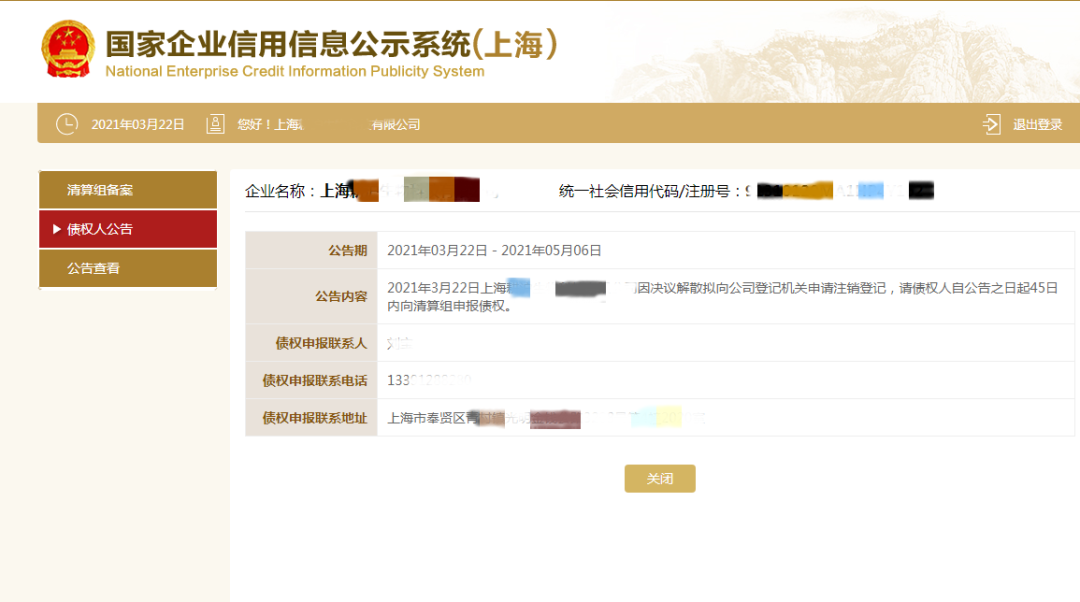The width and height of the screenshot is (1080, 602).
Task: Click the clock icon beside the date
Action: tap(66, 124)
